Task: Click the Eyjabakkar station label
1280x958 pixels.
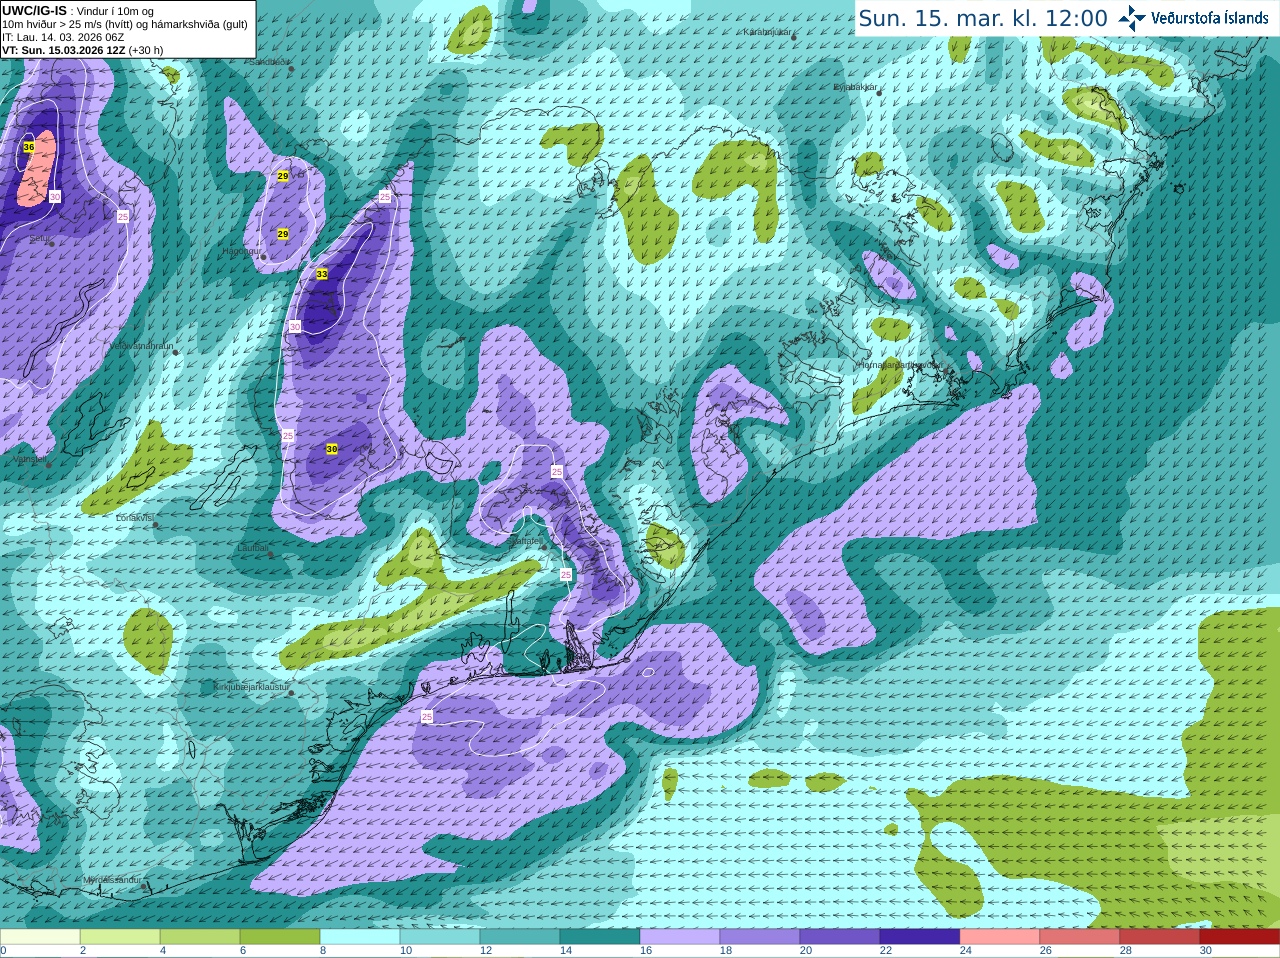Action: coord(854,88)
